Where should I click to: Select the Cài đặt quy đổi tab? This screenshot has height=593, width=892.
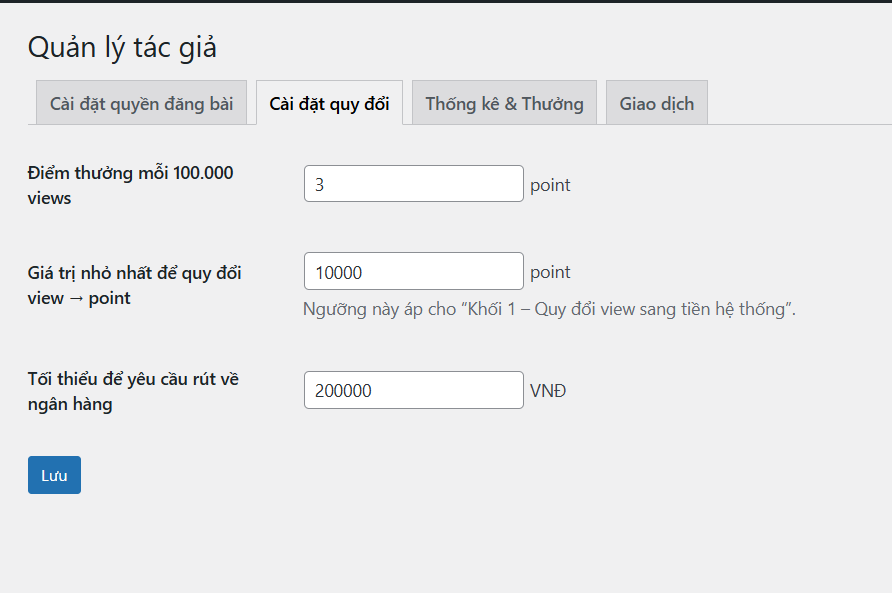tap(329, 104)
